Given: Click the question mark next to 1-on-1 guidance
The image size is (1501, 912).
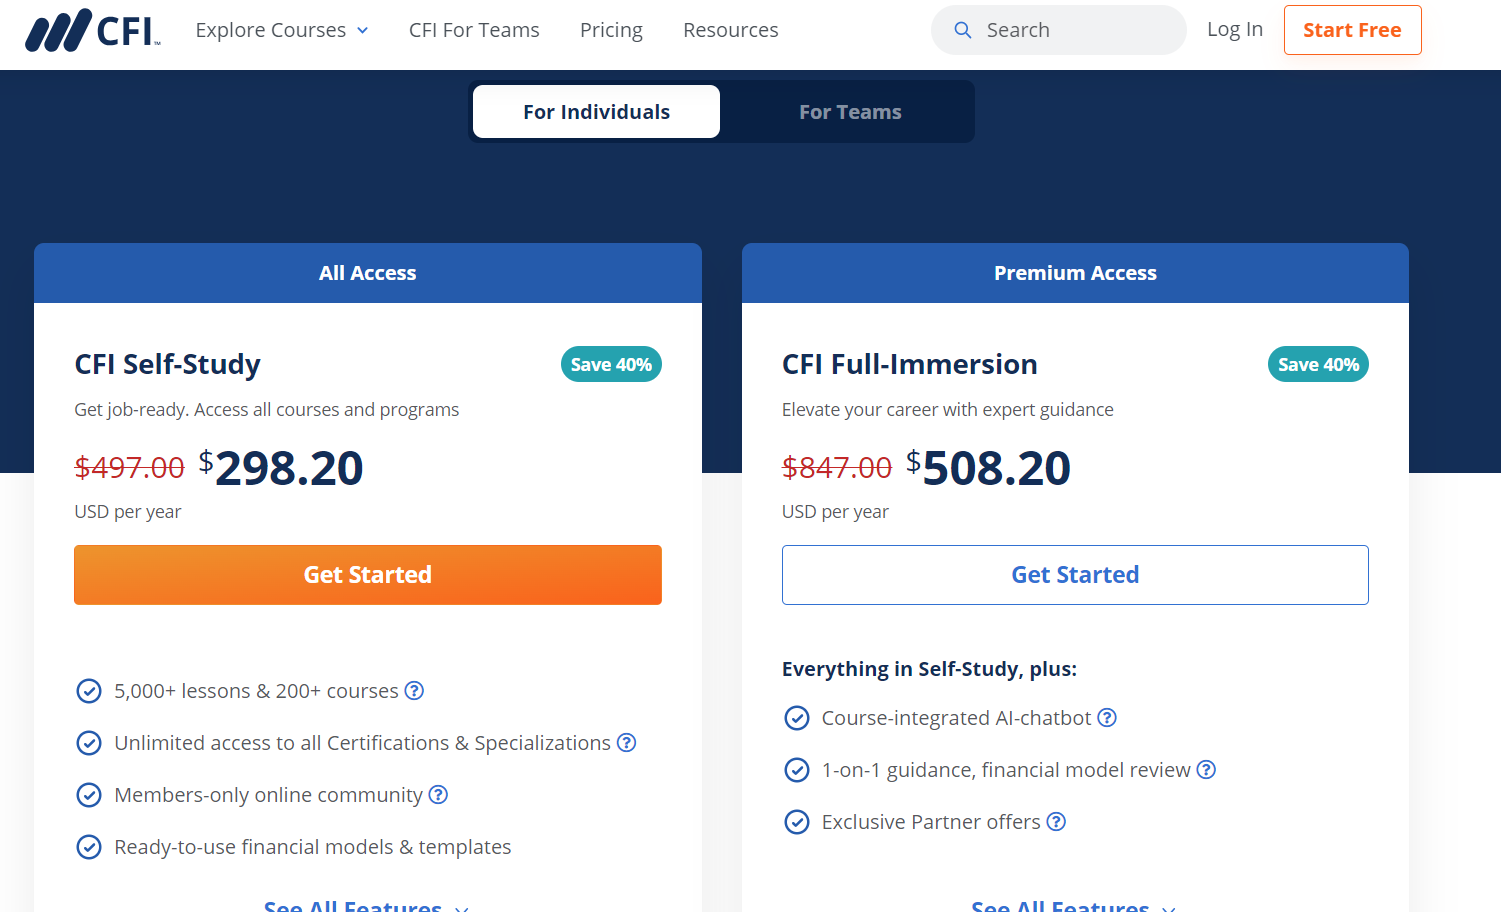Looking at the screenshot, I should pos(1206,769).
